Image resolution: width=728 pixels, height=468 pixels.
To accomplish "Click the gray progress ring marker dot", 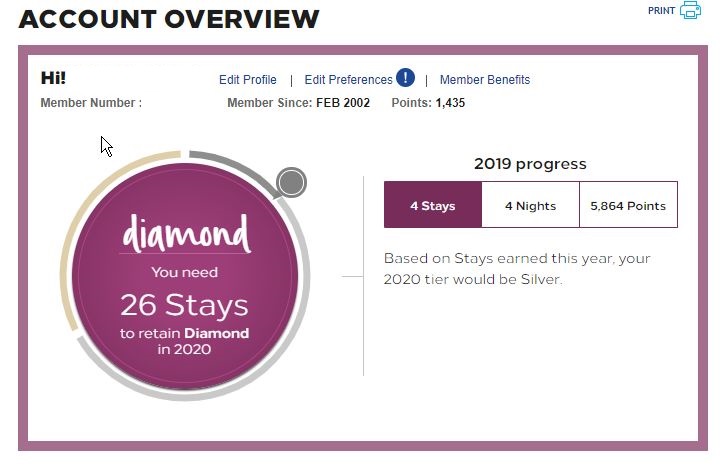I will click(291, 182).
